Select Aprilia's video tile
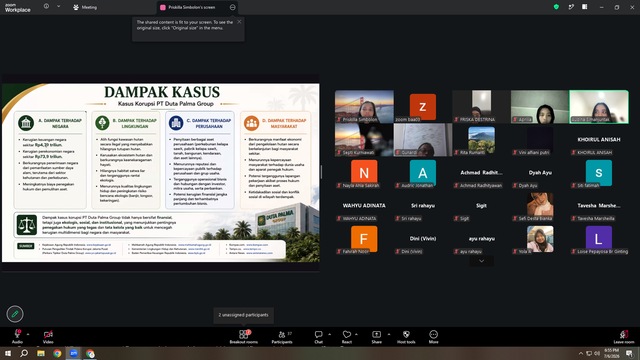The width and height of the screenshot is (640, 360). pos(540,107)
